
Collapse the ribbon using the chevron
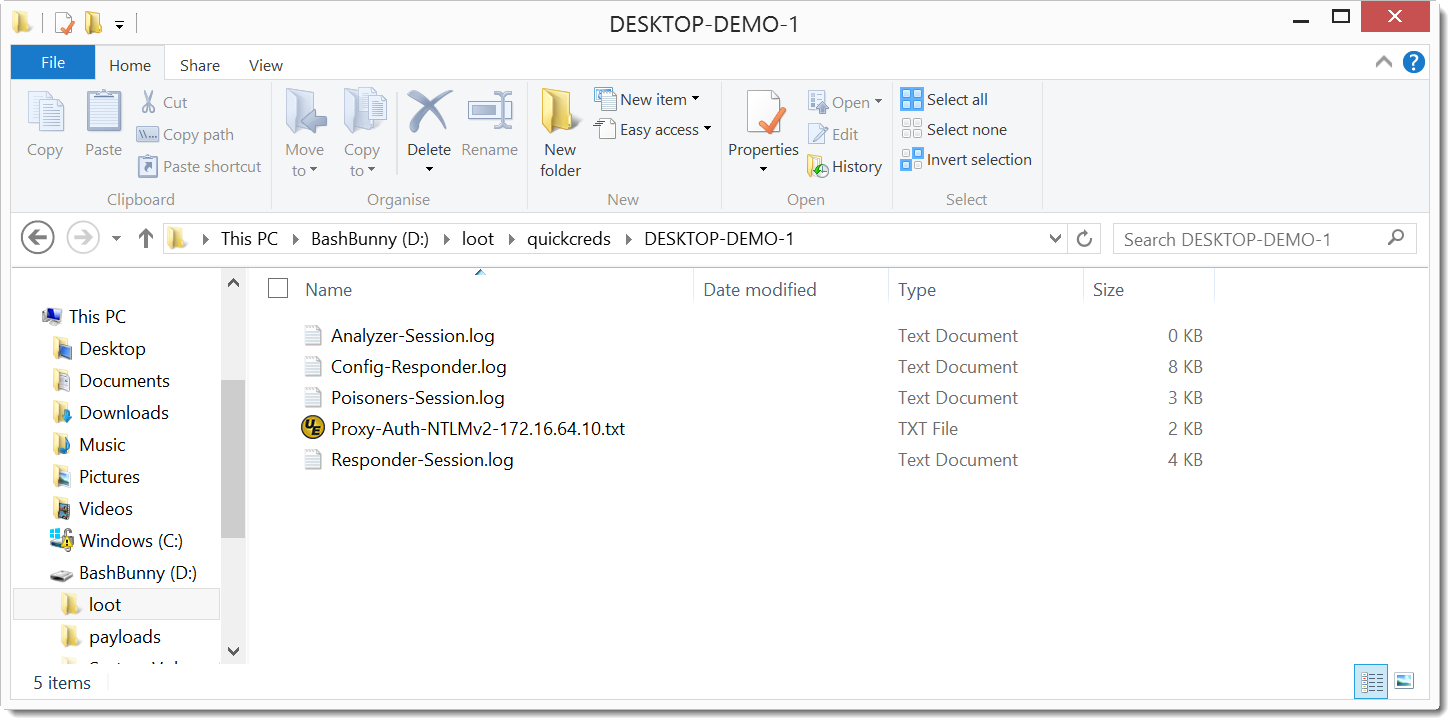pos(1384,62)
